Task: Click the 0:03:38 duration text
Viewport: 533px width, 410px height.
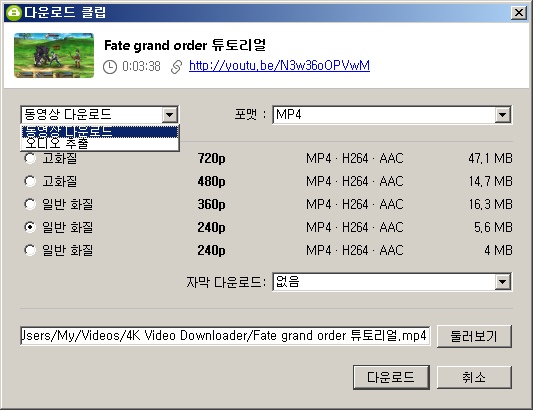Action: 141,66
